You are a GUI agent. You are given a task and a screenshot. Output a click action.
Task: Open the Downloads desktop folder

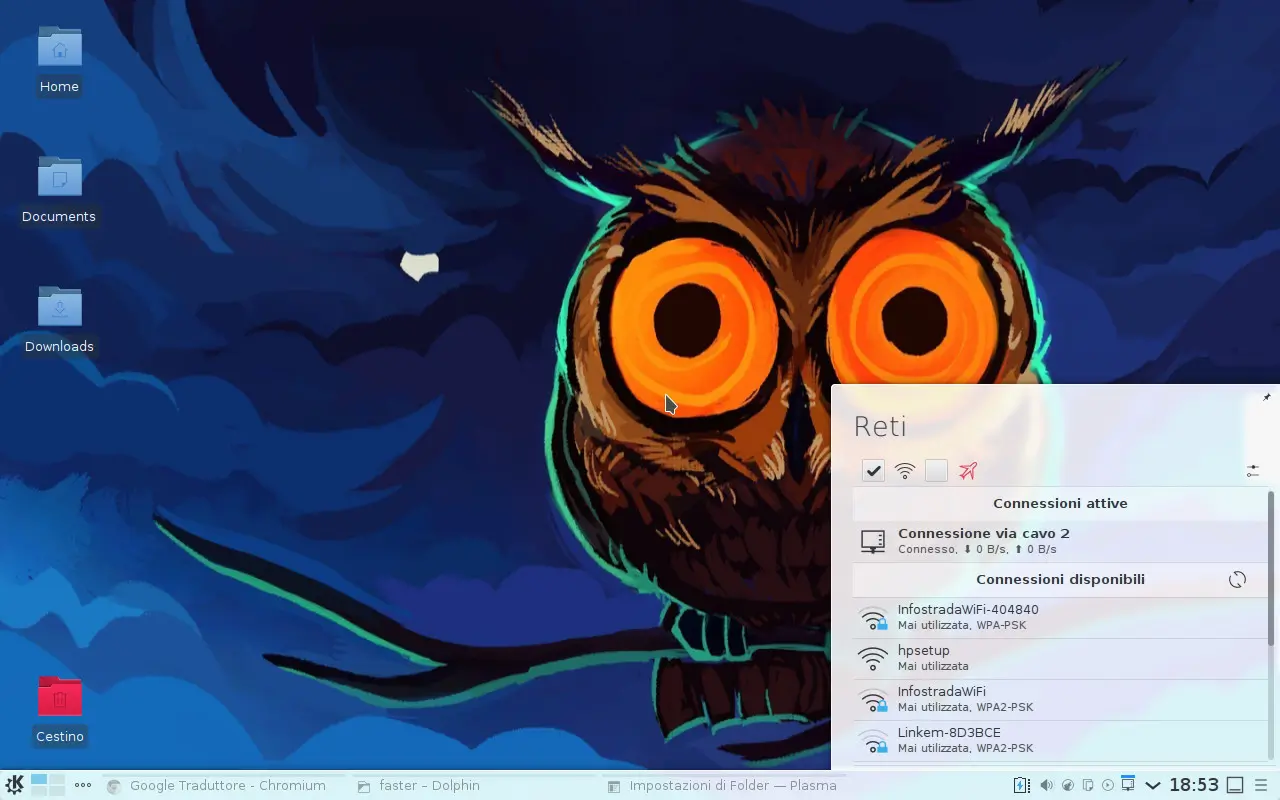pyautogui.click(x=59, y=320)
